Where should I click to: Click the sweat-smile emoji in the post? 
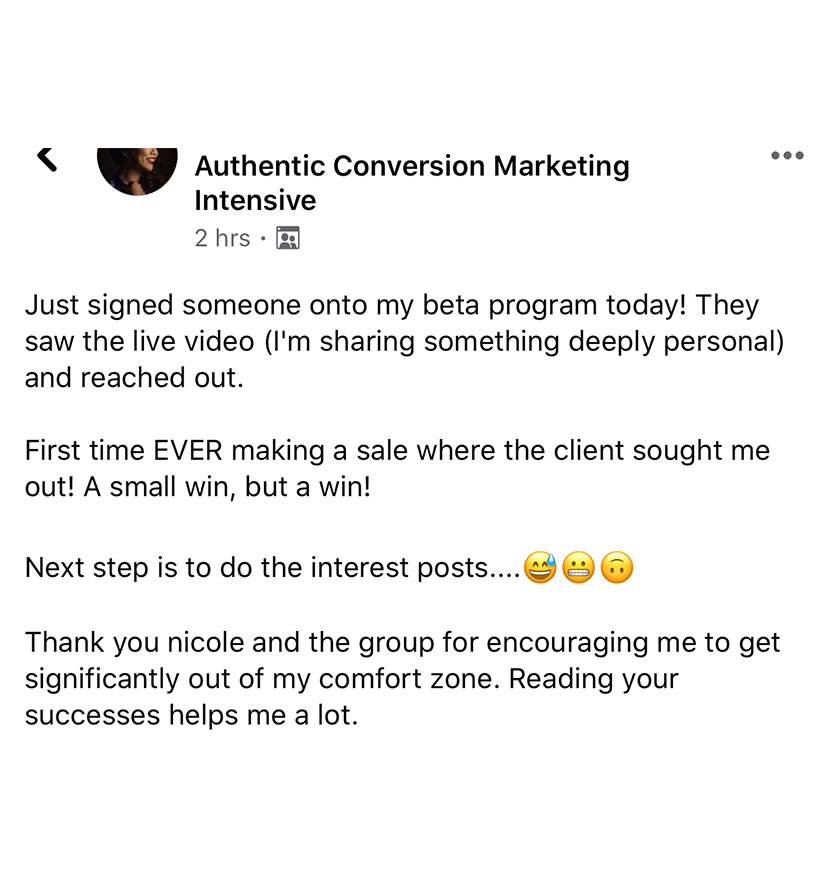(540, 569)
